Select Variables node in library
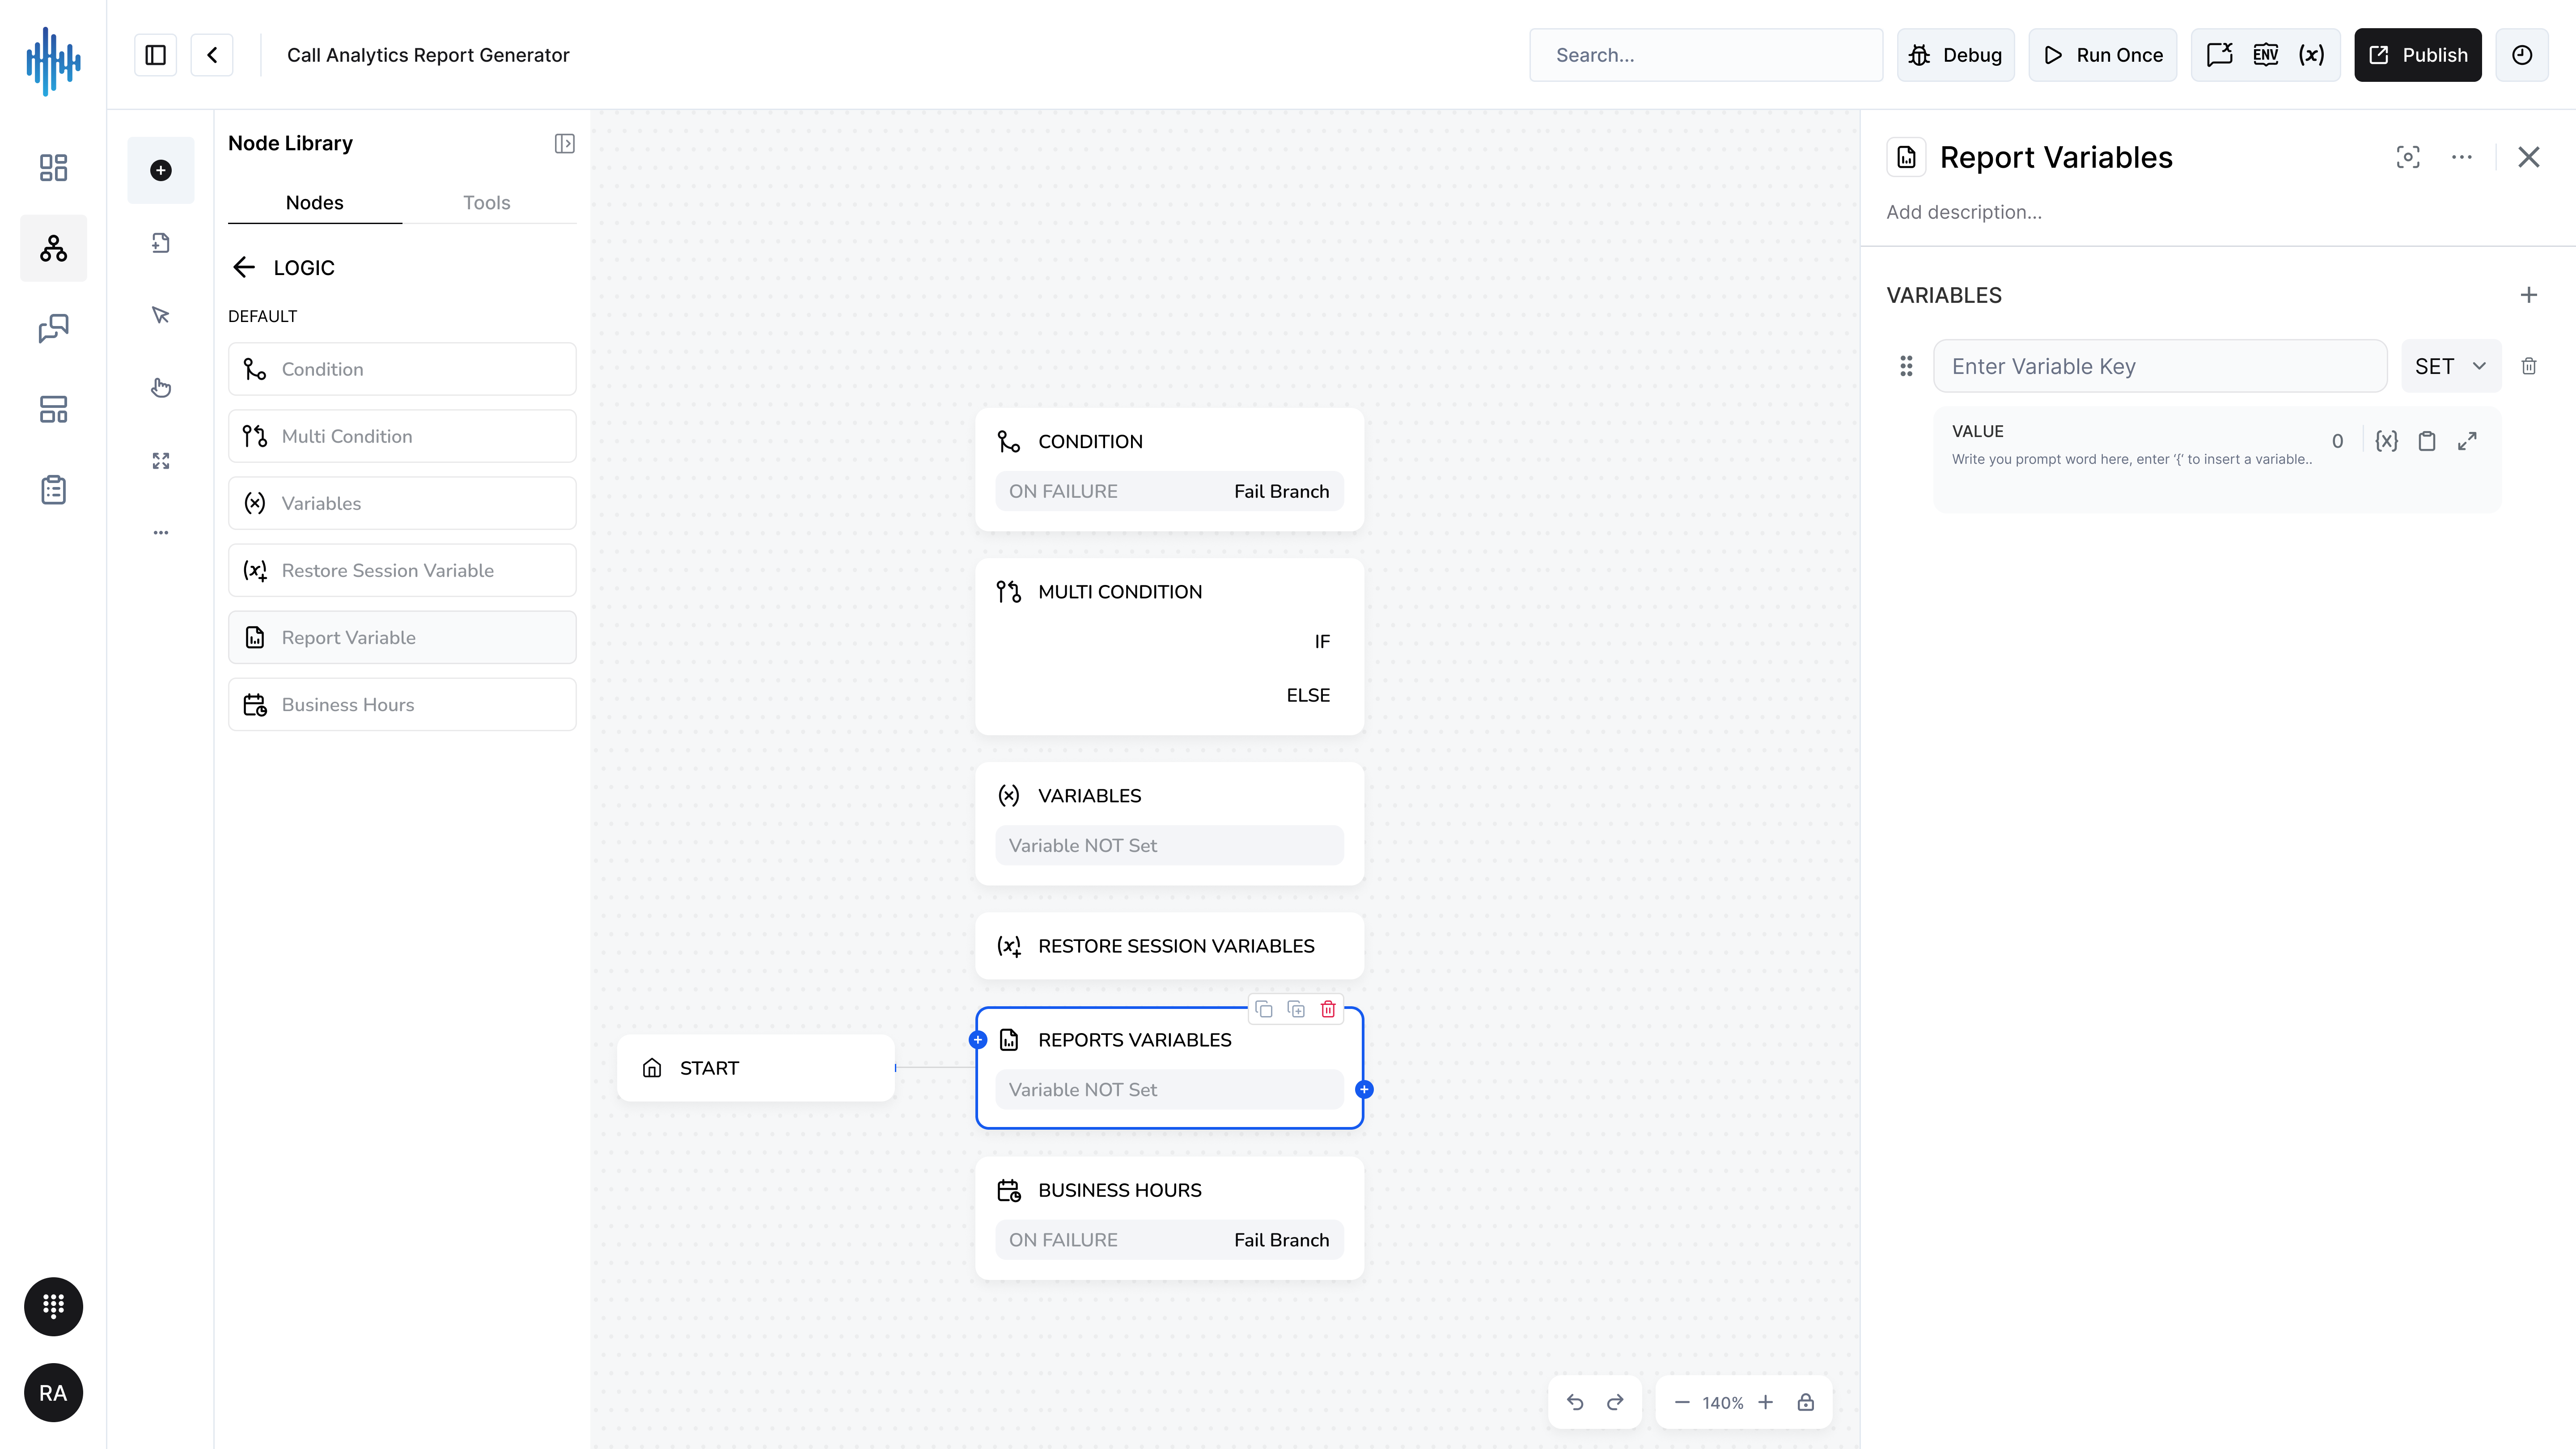The height and width of the screenshot is (1449, 2576). coord(402,503)
